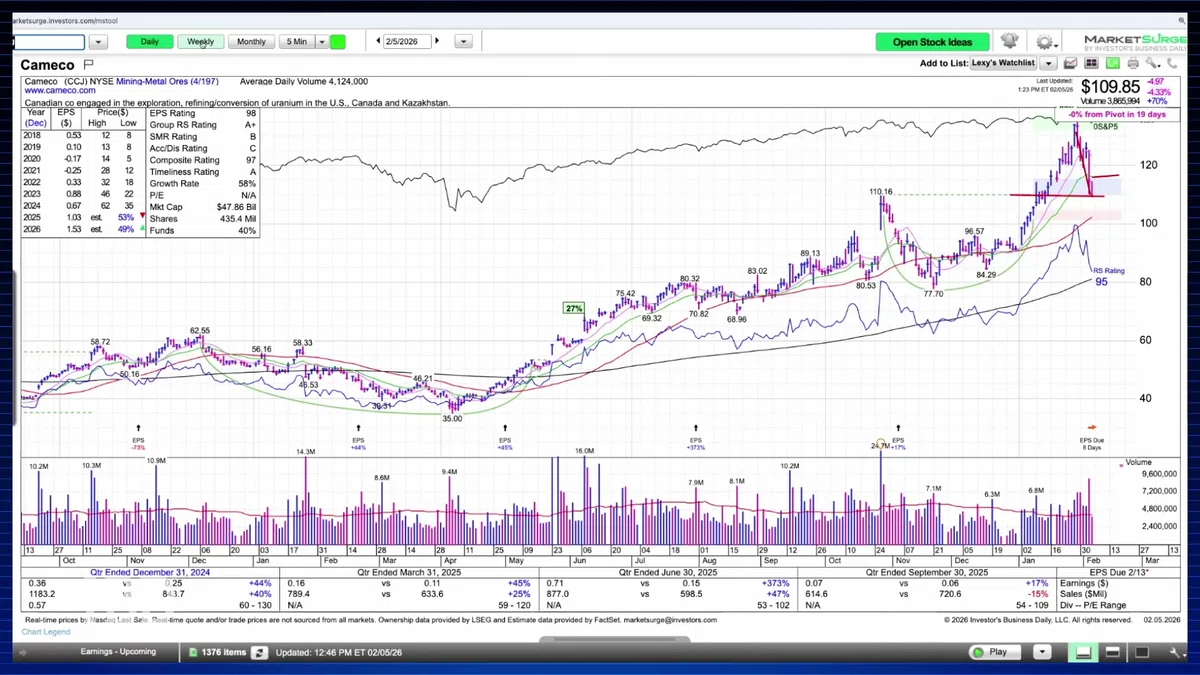1200x675 pixels.
Task: Toggle the green square next to 5 Min
Action: pyautogui.click(x=338, y=42)
